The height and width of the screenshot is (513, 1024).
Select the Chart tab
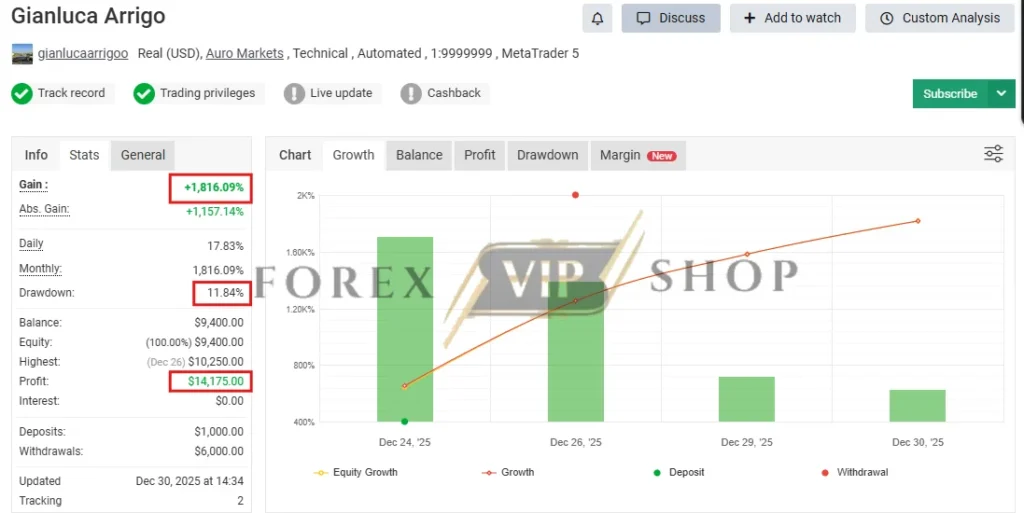(x=295, y=155)
